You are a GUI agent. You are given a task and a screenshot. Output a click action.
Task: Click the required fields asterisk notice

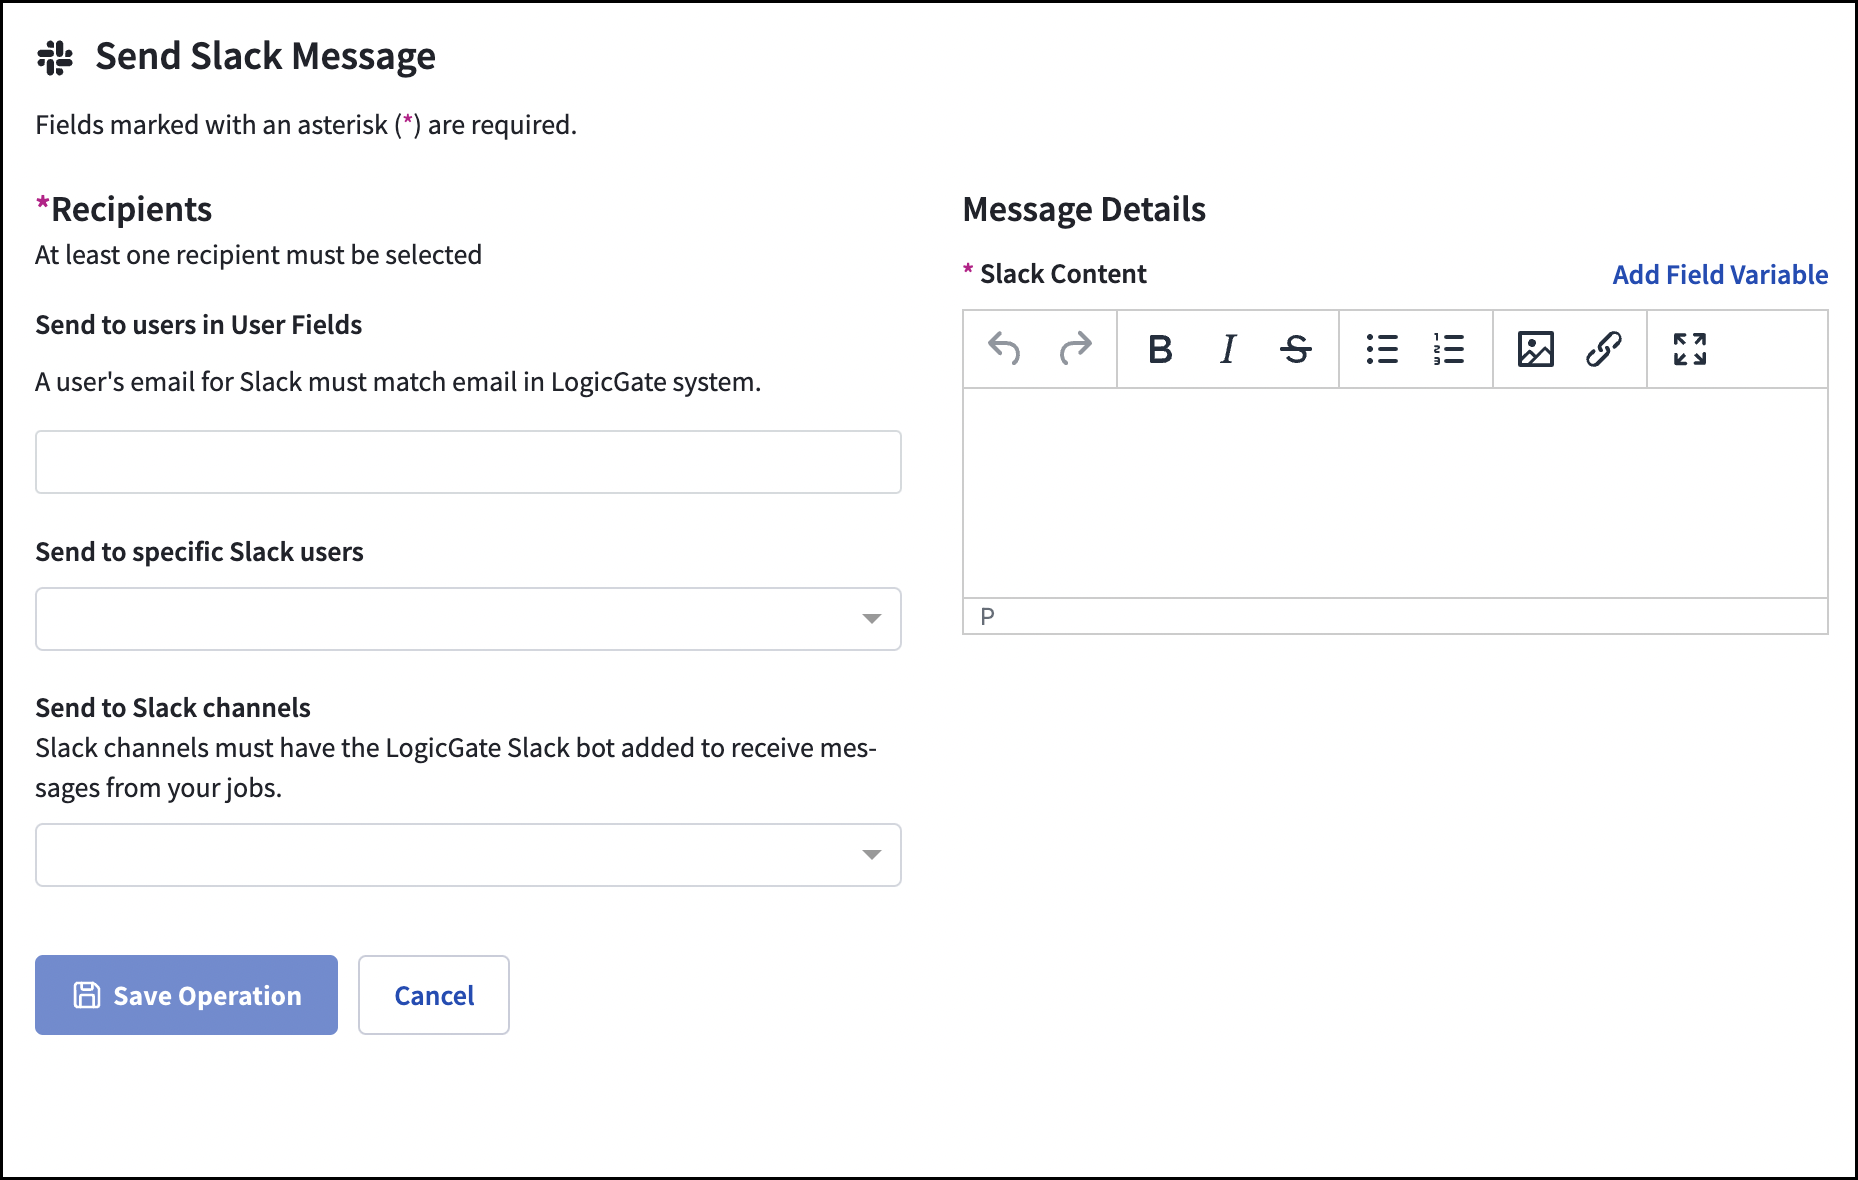(x=306, y=125)
